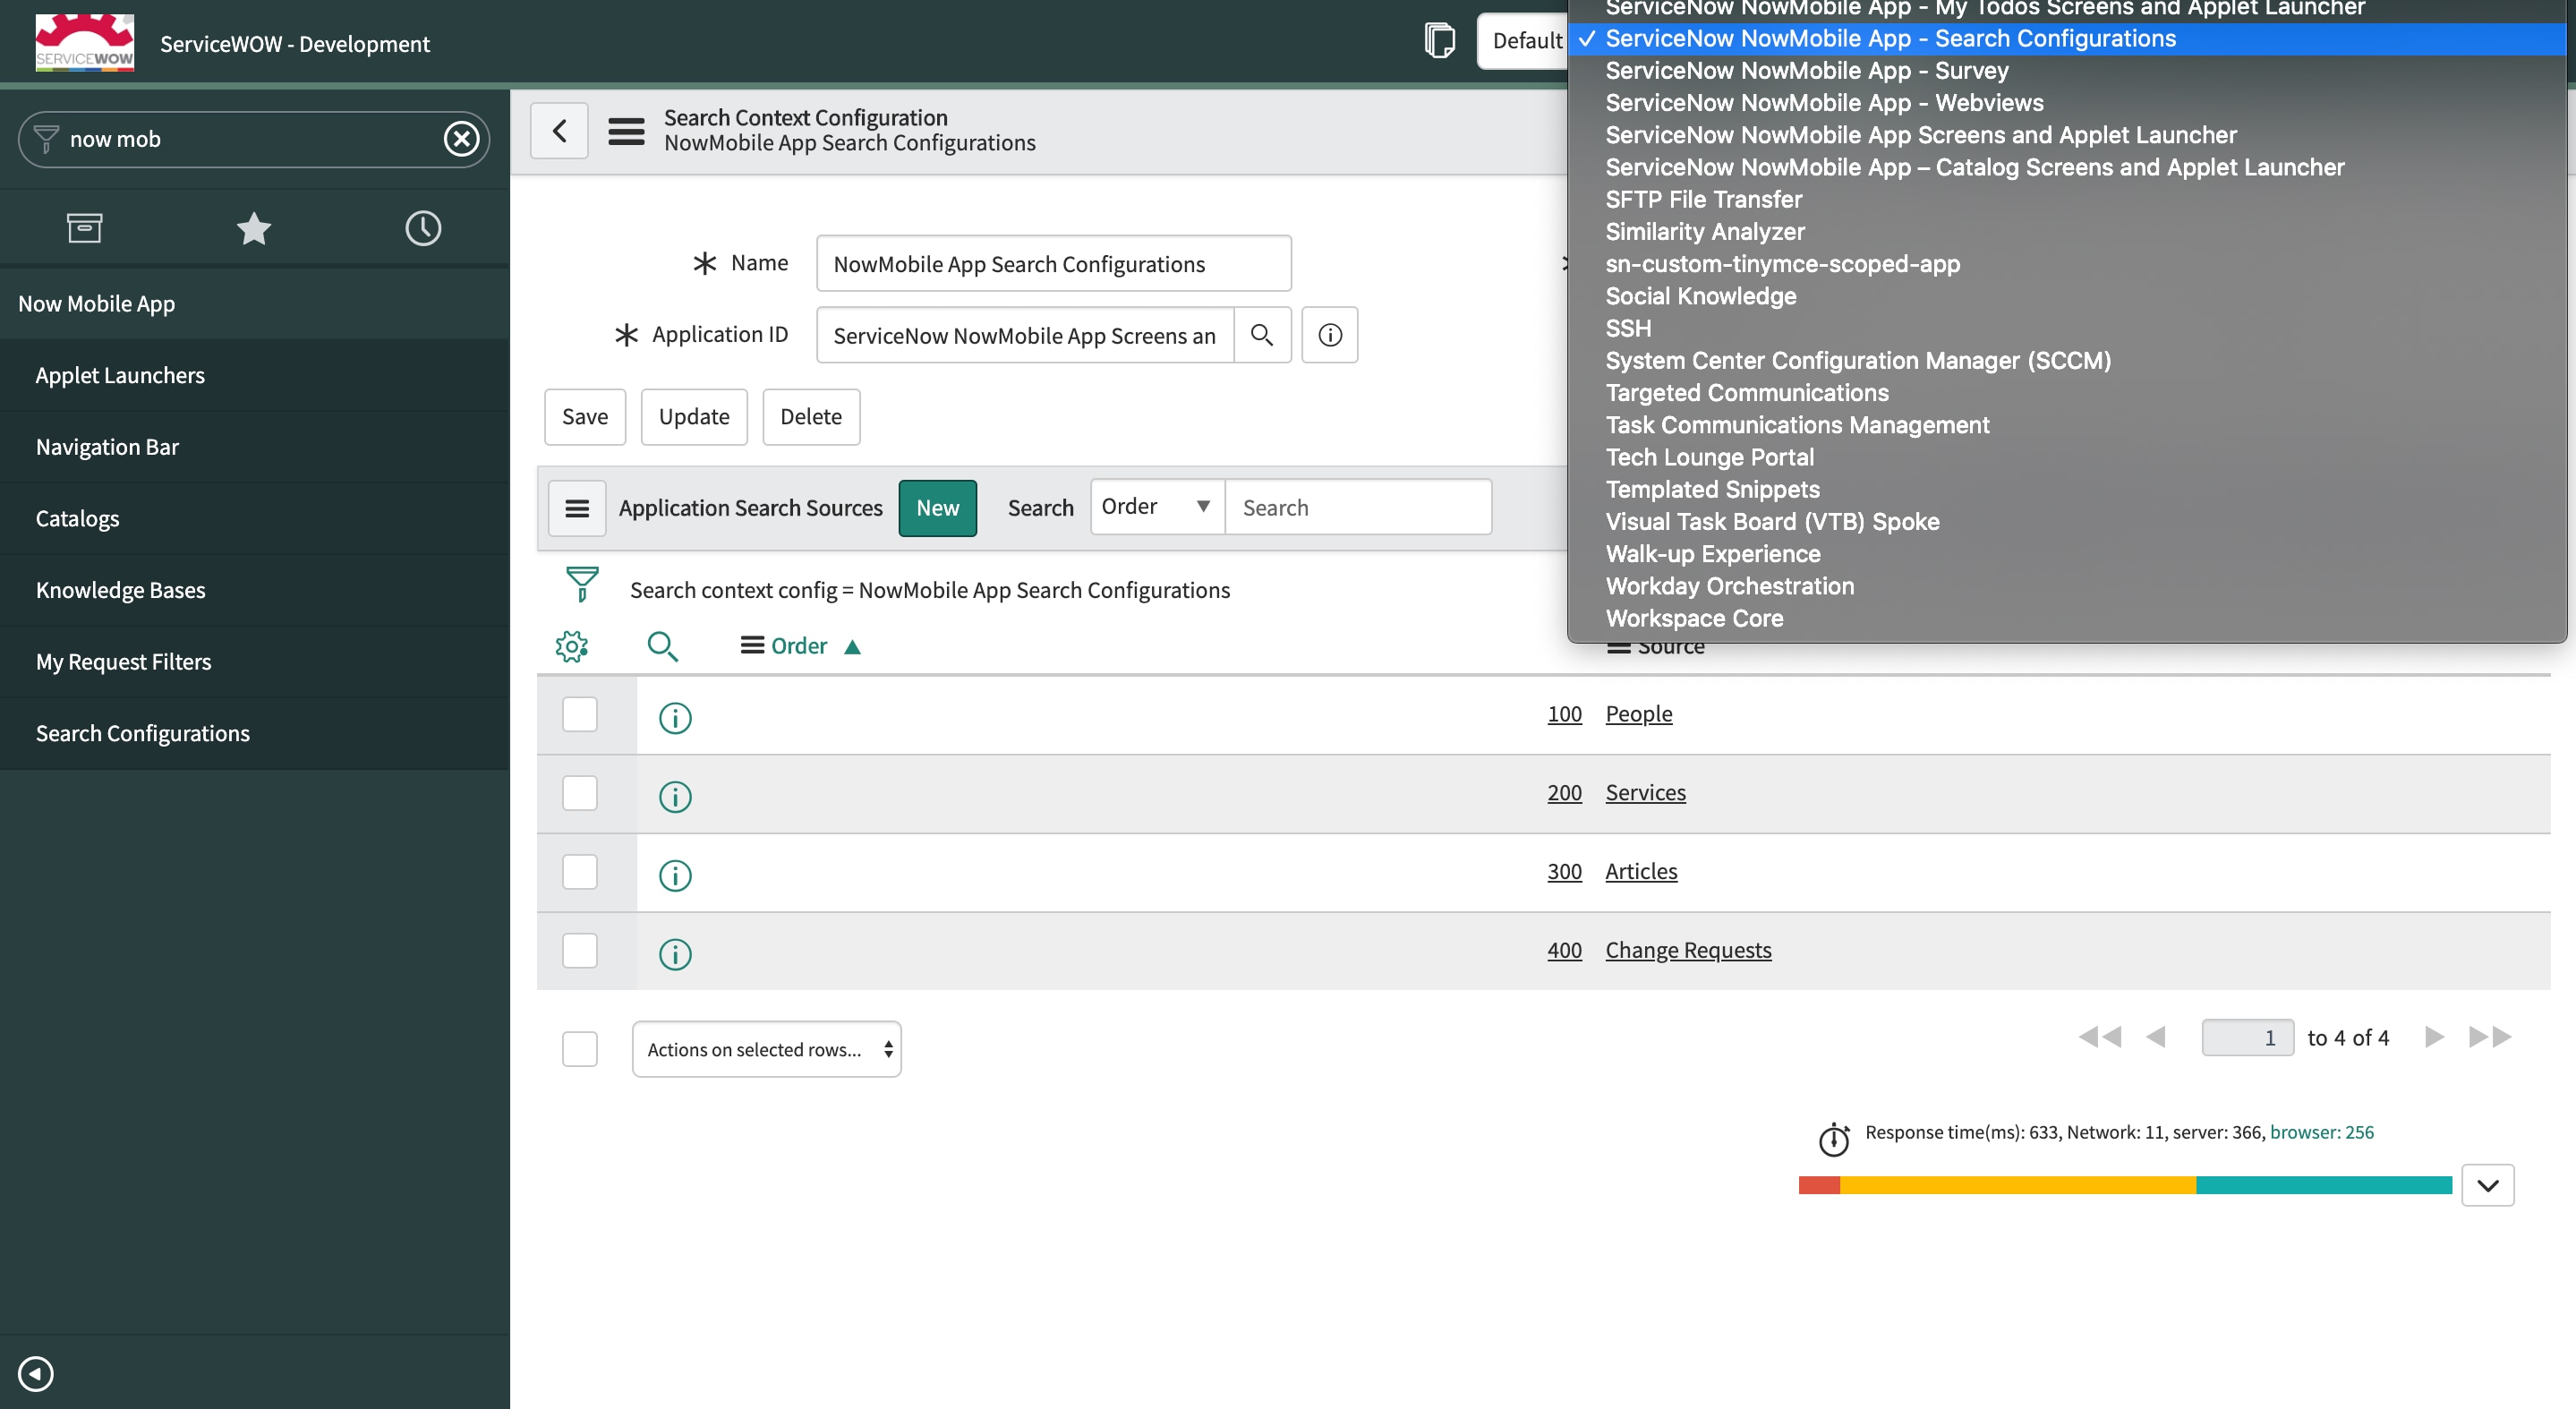Screen dimensions: 2576x1409
Task: Check the People row checkbox
Action: click(x=580, y=714)
